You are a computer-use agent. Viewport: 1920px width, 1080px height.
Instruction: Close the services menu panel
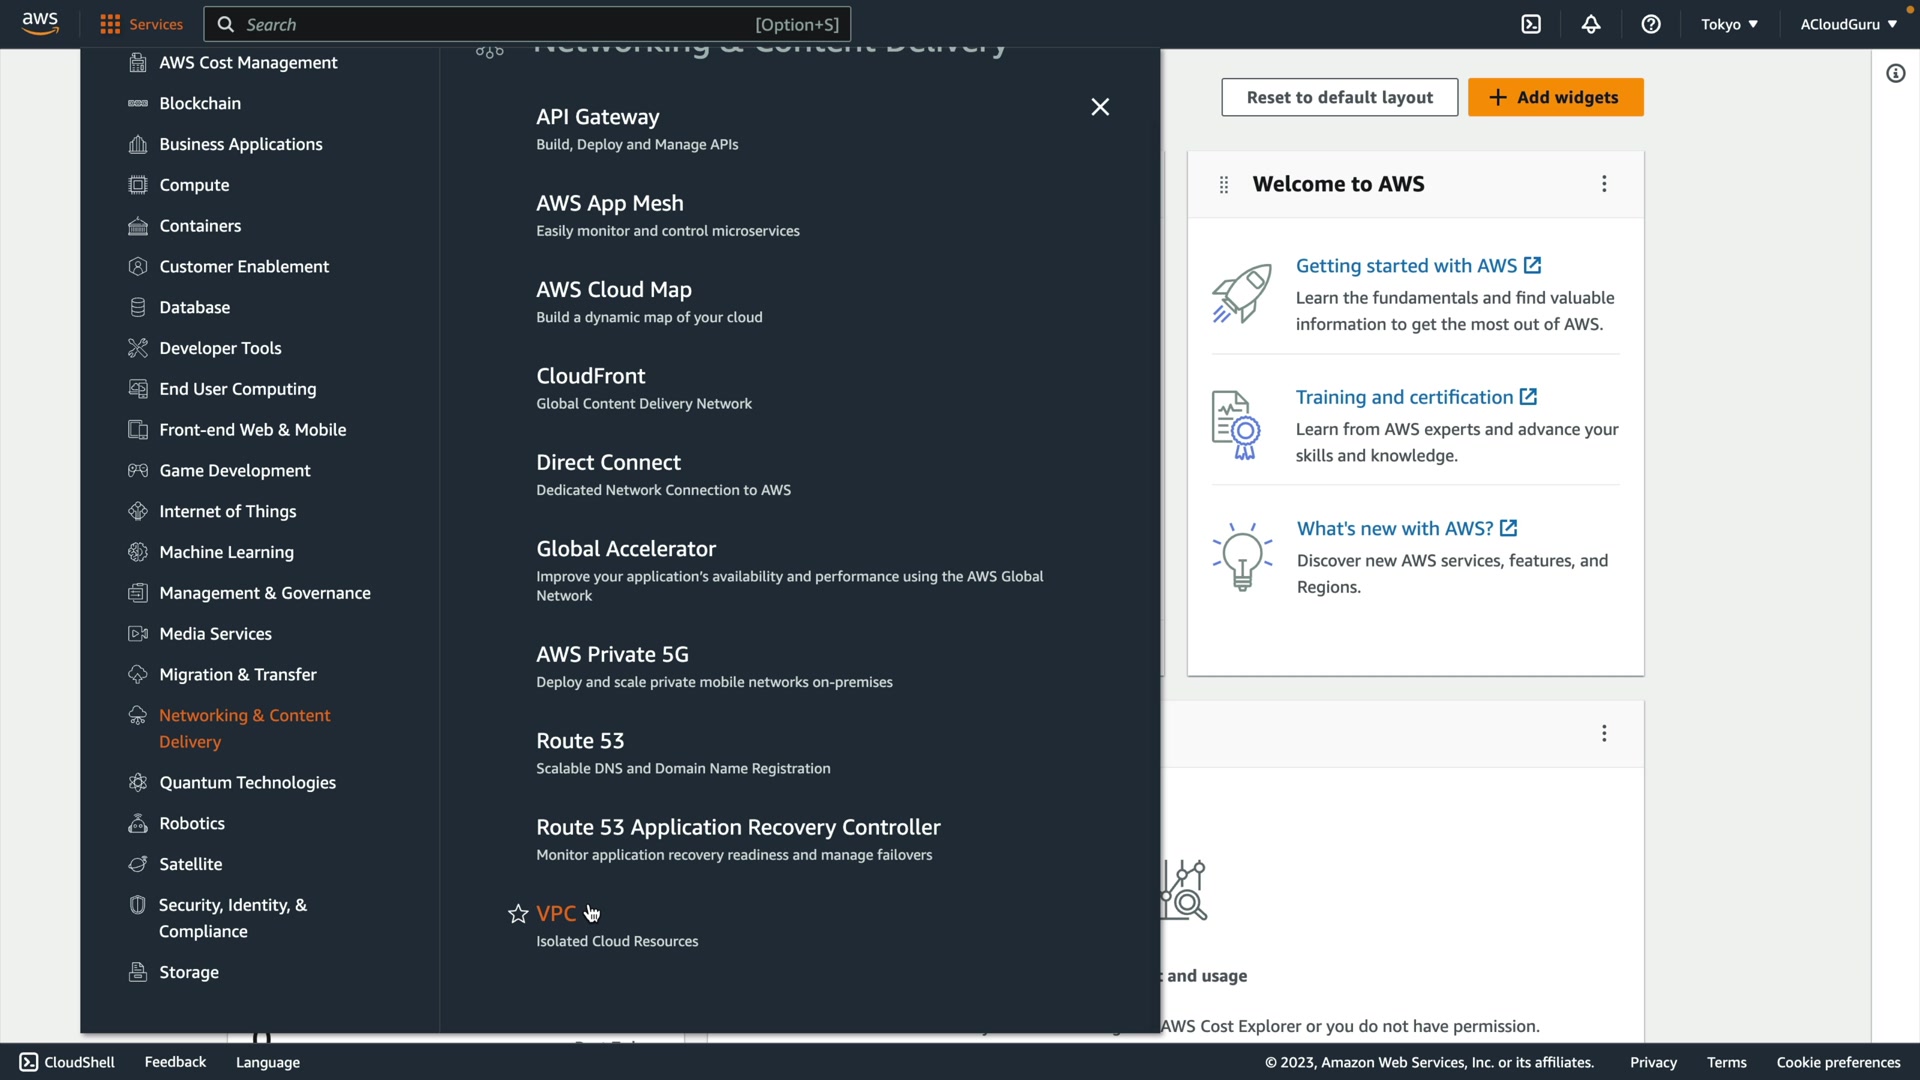[1100, 107]
